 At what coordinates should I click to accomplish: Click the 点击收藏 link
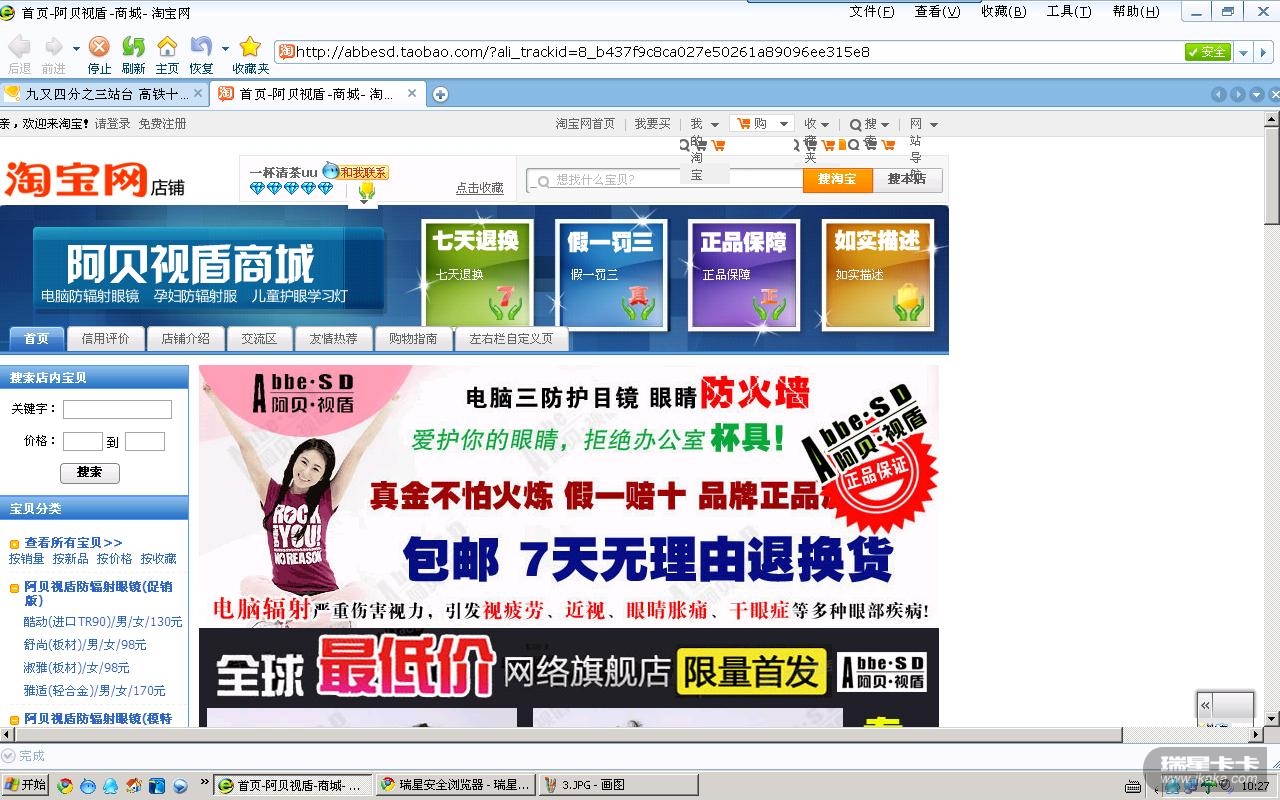click(480, 188)
